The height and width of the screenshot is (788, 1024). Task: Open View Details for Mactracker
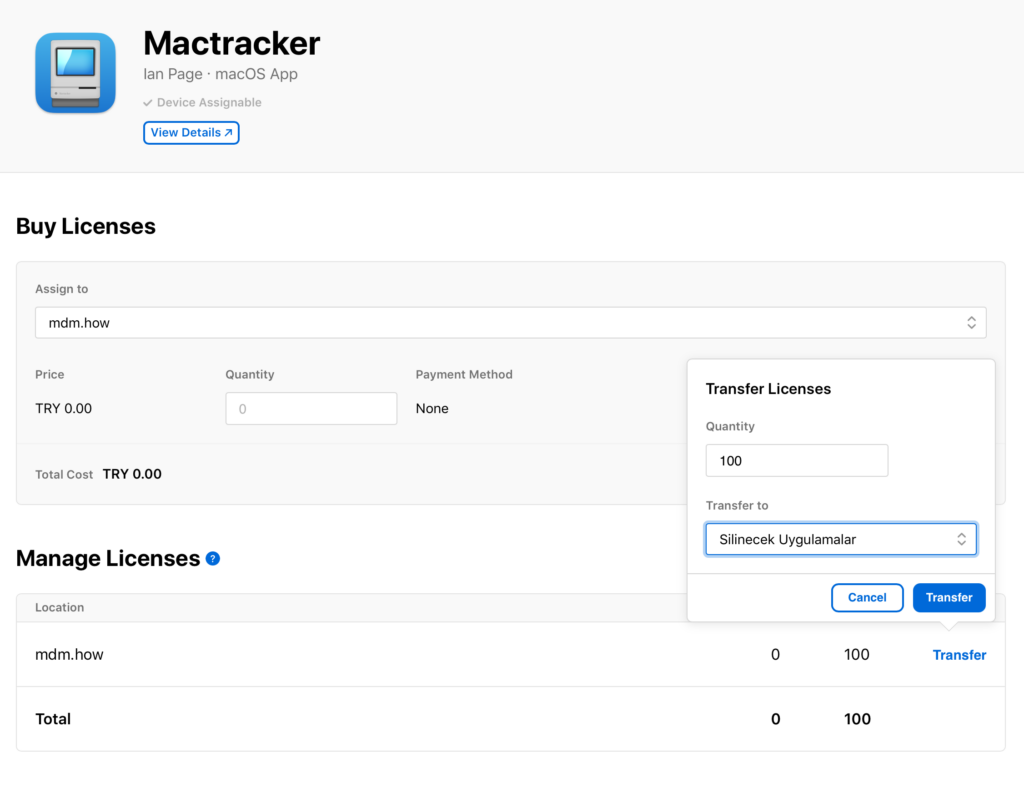[x=191, y=133]
